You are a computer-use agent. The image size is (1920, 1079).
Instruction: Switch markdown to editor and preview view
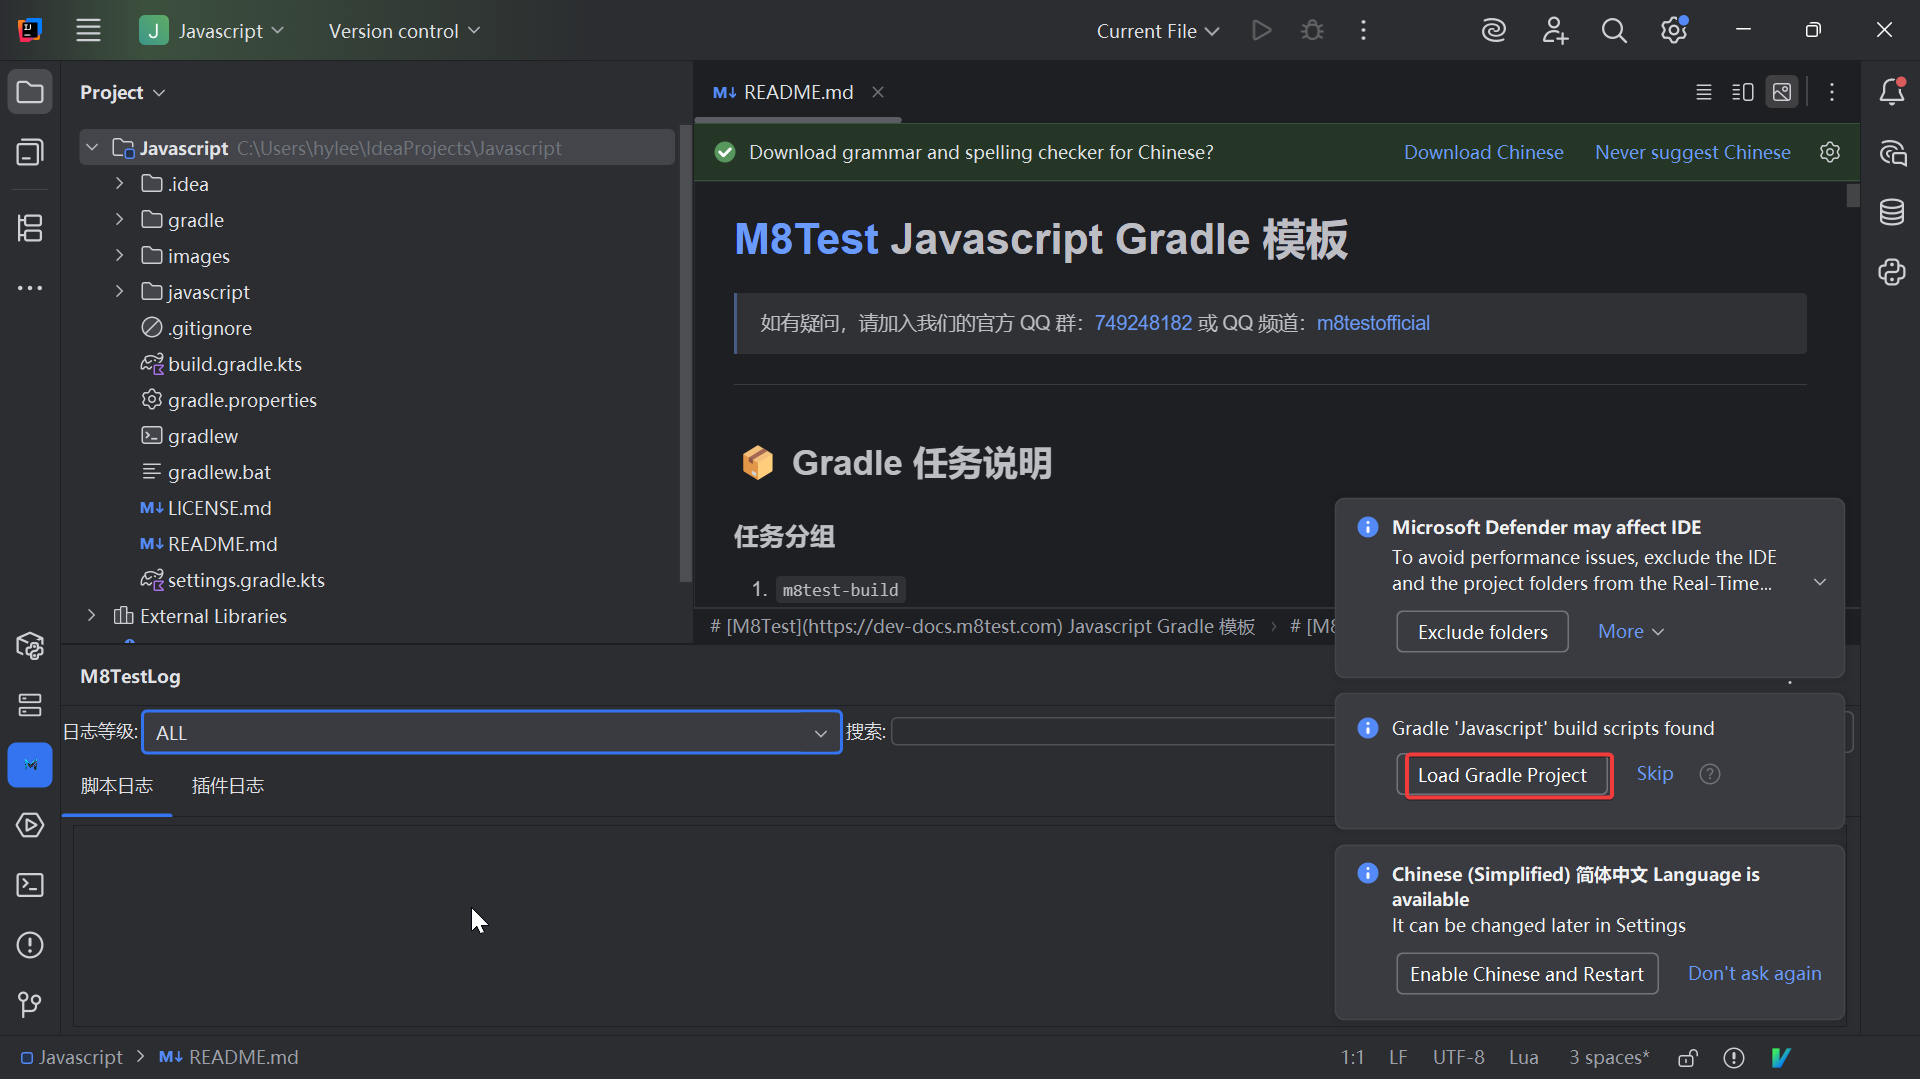(1743, 92)
